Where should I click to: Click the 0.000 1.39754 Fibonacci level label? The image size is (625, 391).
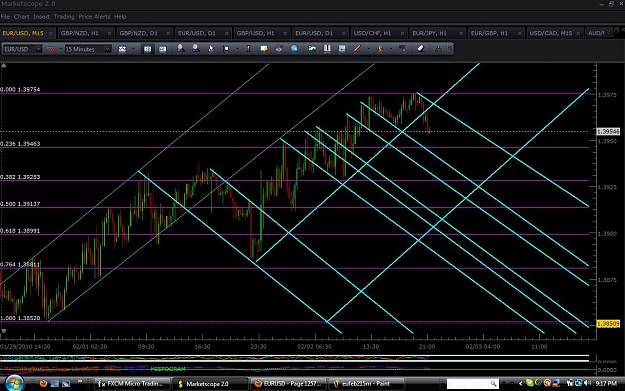pos(20,90)
